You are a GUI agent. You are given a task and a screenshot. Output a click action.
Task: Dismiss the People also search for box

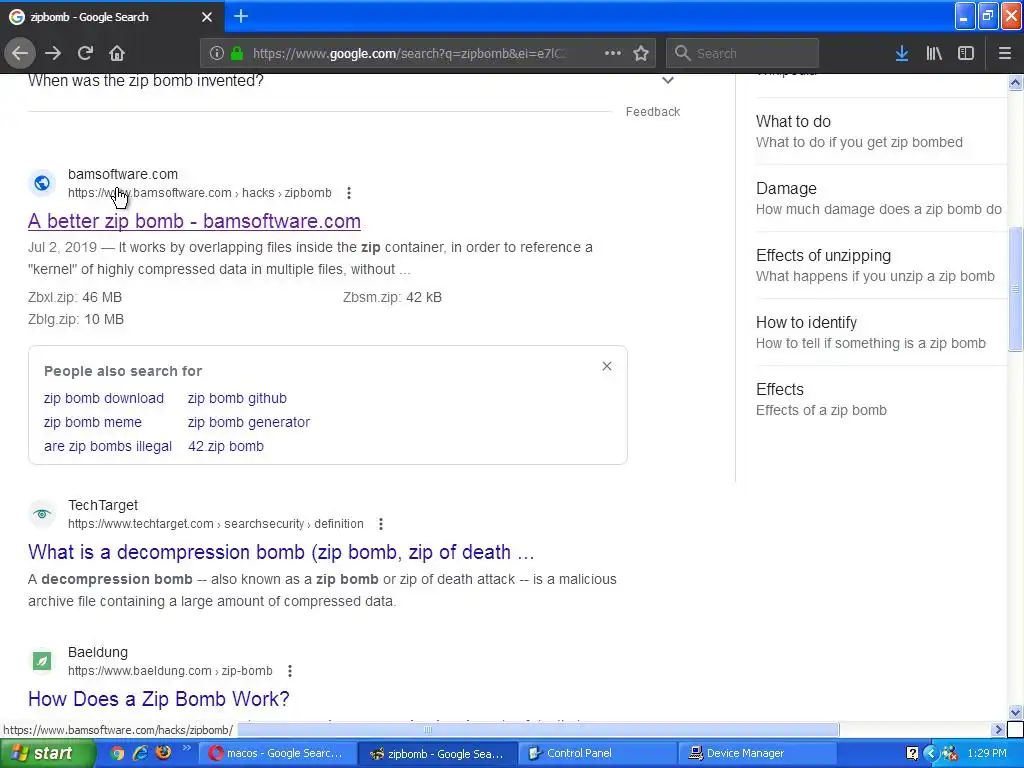607,366
